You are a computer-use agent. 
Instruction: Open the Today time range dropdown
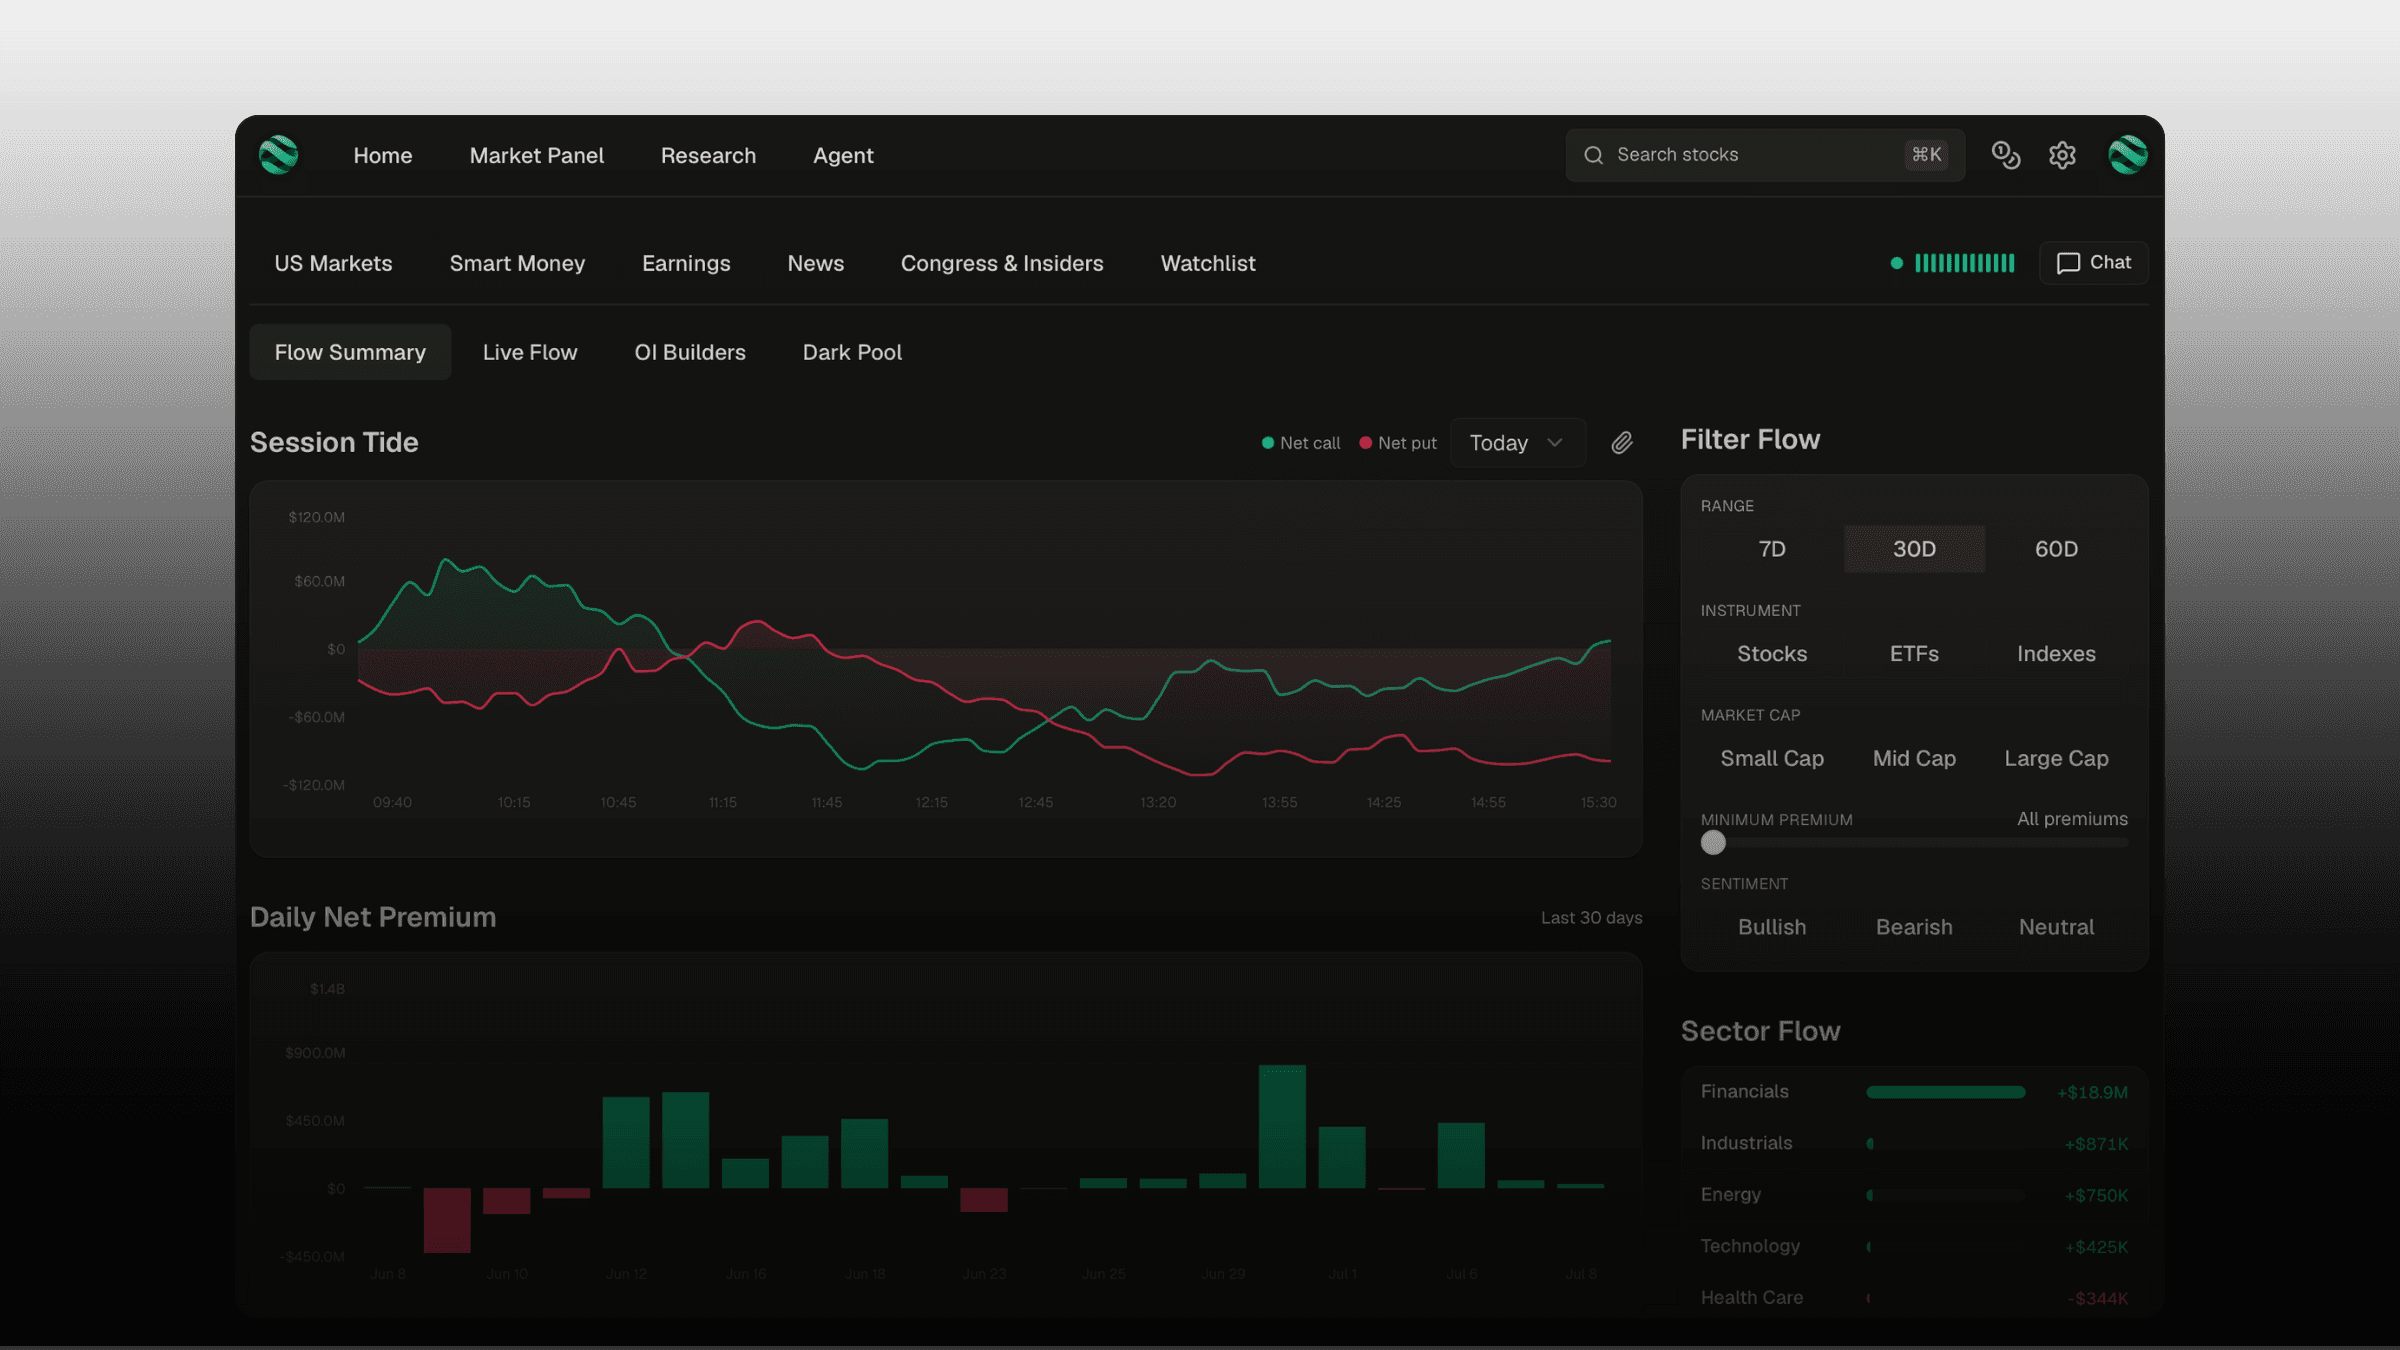(x=1517, y=443)
